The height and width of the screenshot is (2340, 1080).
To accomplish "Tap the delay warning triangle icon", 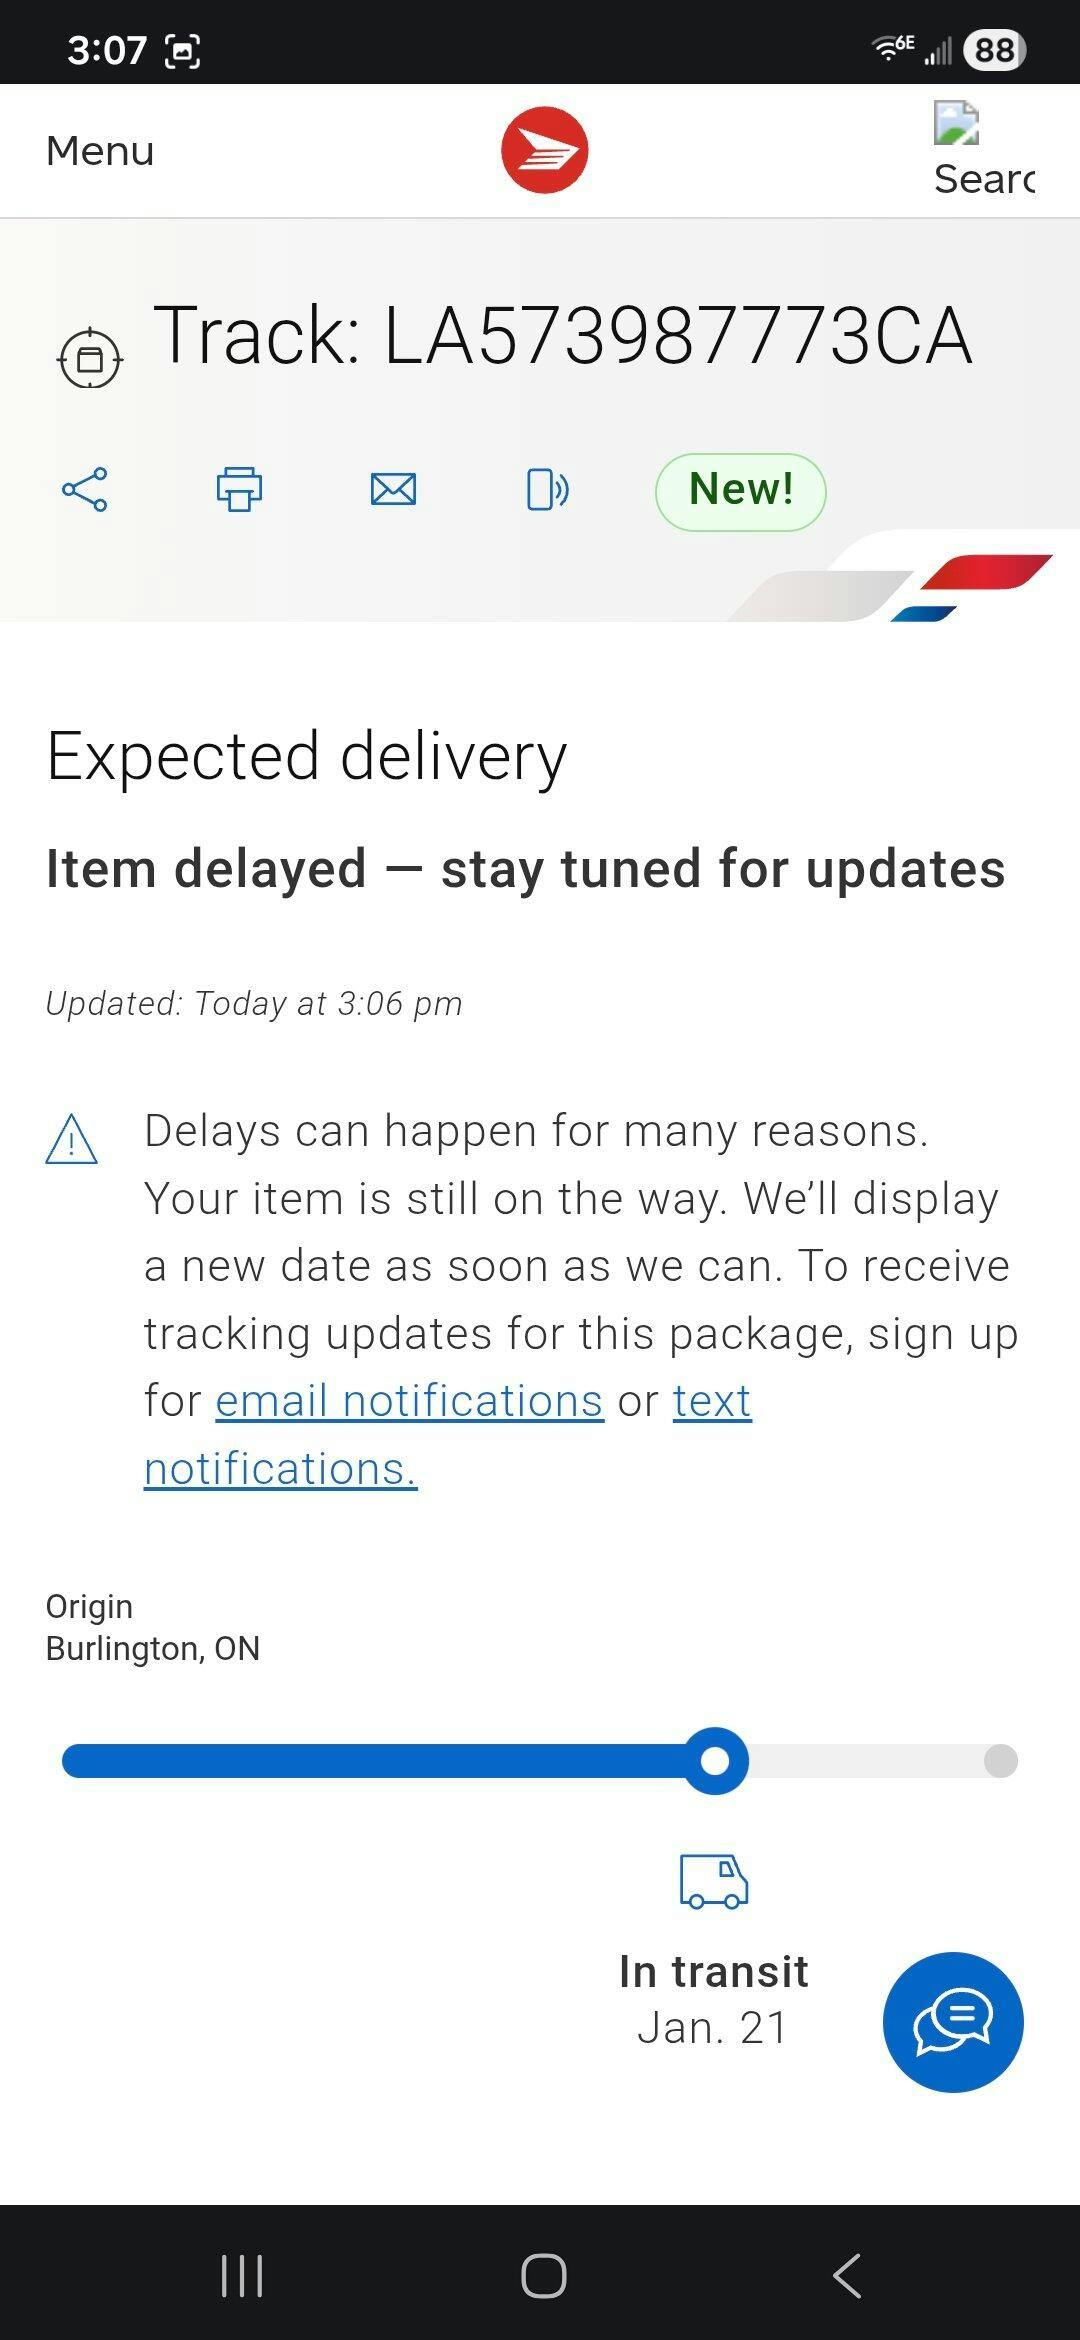I will click(x=72, y=1140).
